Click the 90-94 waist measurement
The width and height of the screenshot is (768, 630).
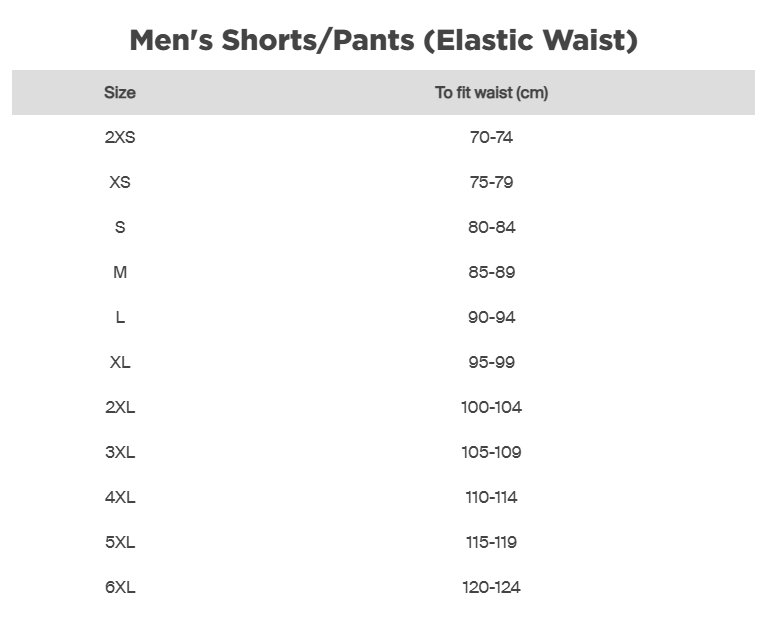point(491,317)
